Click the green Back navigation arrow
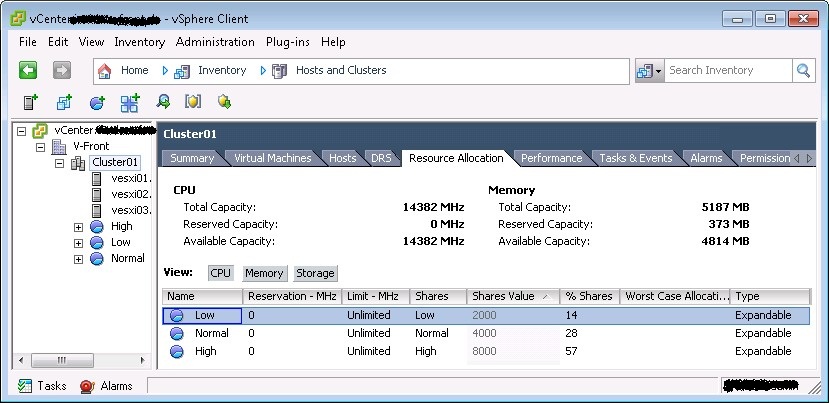Image resolution: width=829 pixels, height=403 pixels. (x=28, y=70)
